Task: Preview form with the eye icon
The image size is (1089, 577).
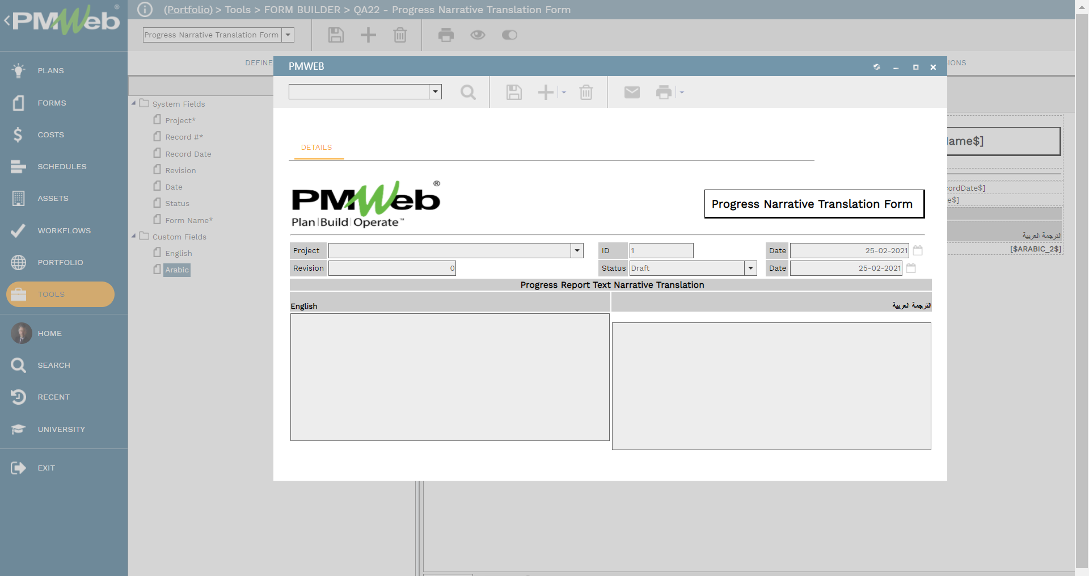Action: point(478,35)
